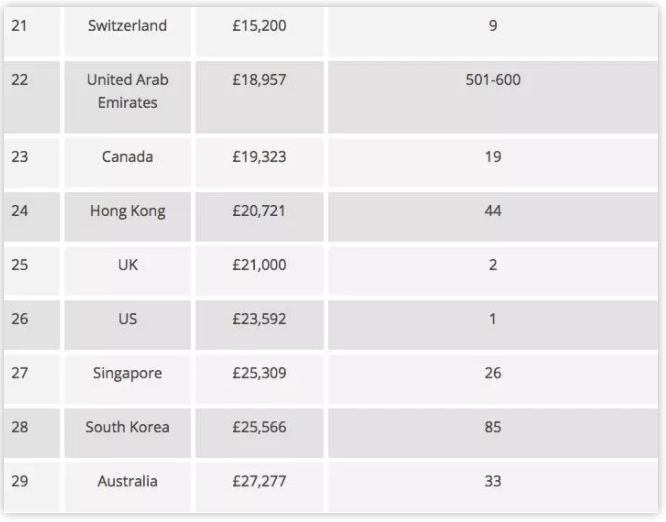
Task: Click the ranking value 44
Action: (493, 211)
